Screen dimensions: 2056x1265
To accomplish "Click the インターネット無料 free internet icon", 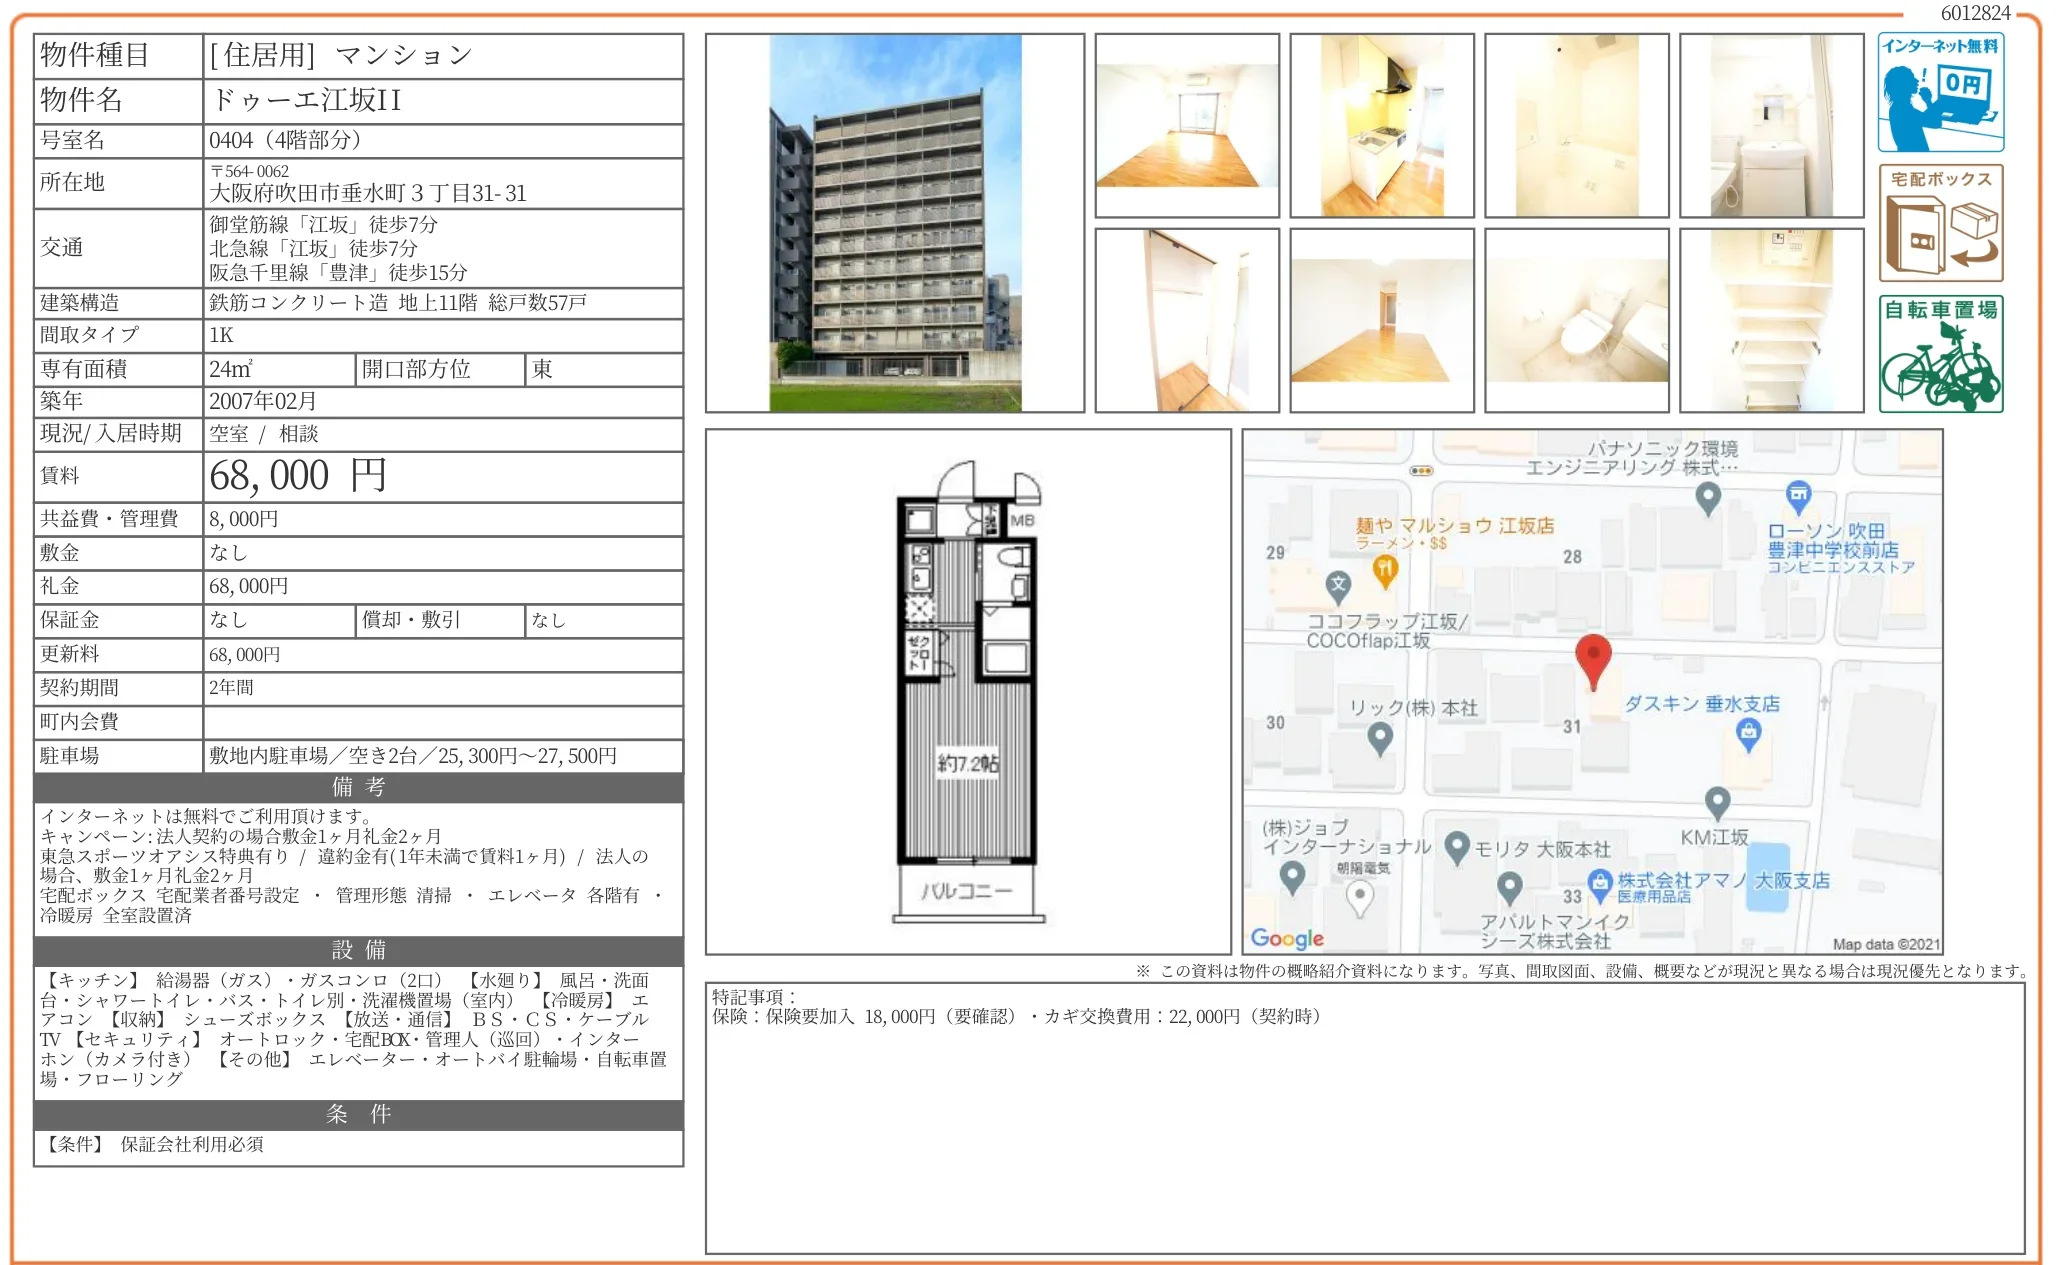I will pos(1941,93).
